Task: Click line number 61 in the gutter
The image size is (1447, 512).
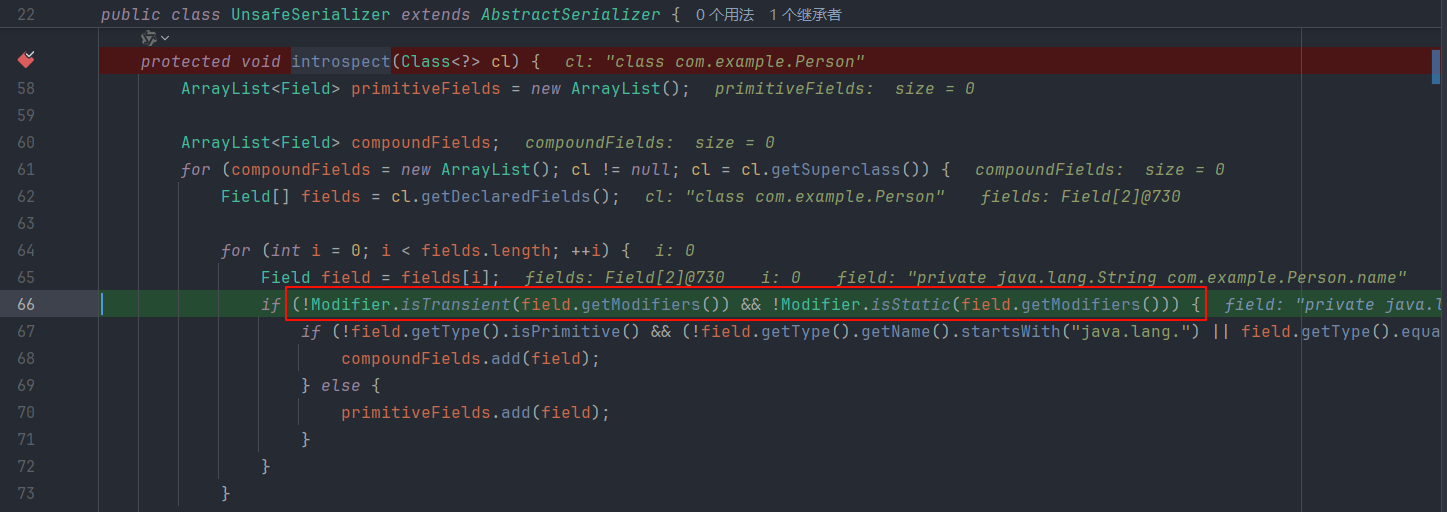Action: coord(26,169)
